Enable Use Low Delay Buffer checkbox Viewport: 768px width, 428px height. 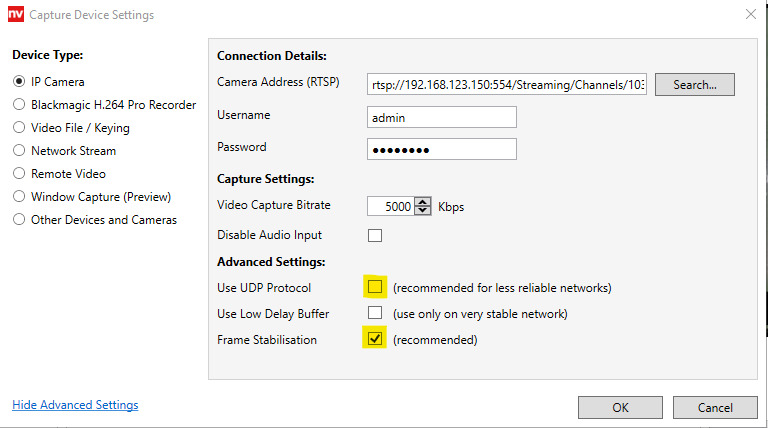click(x=375, y=313)
